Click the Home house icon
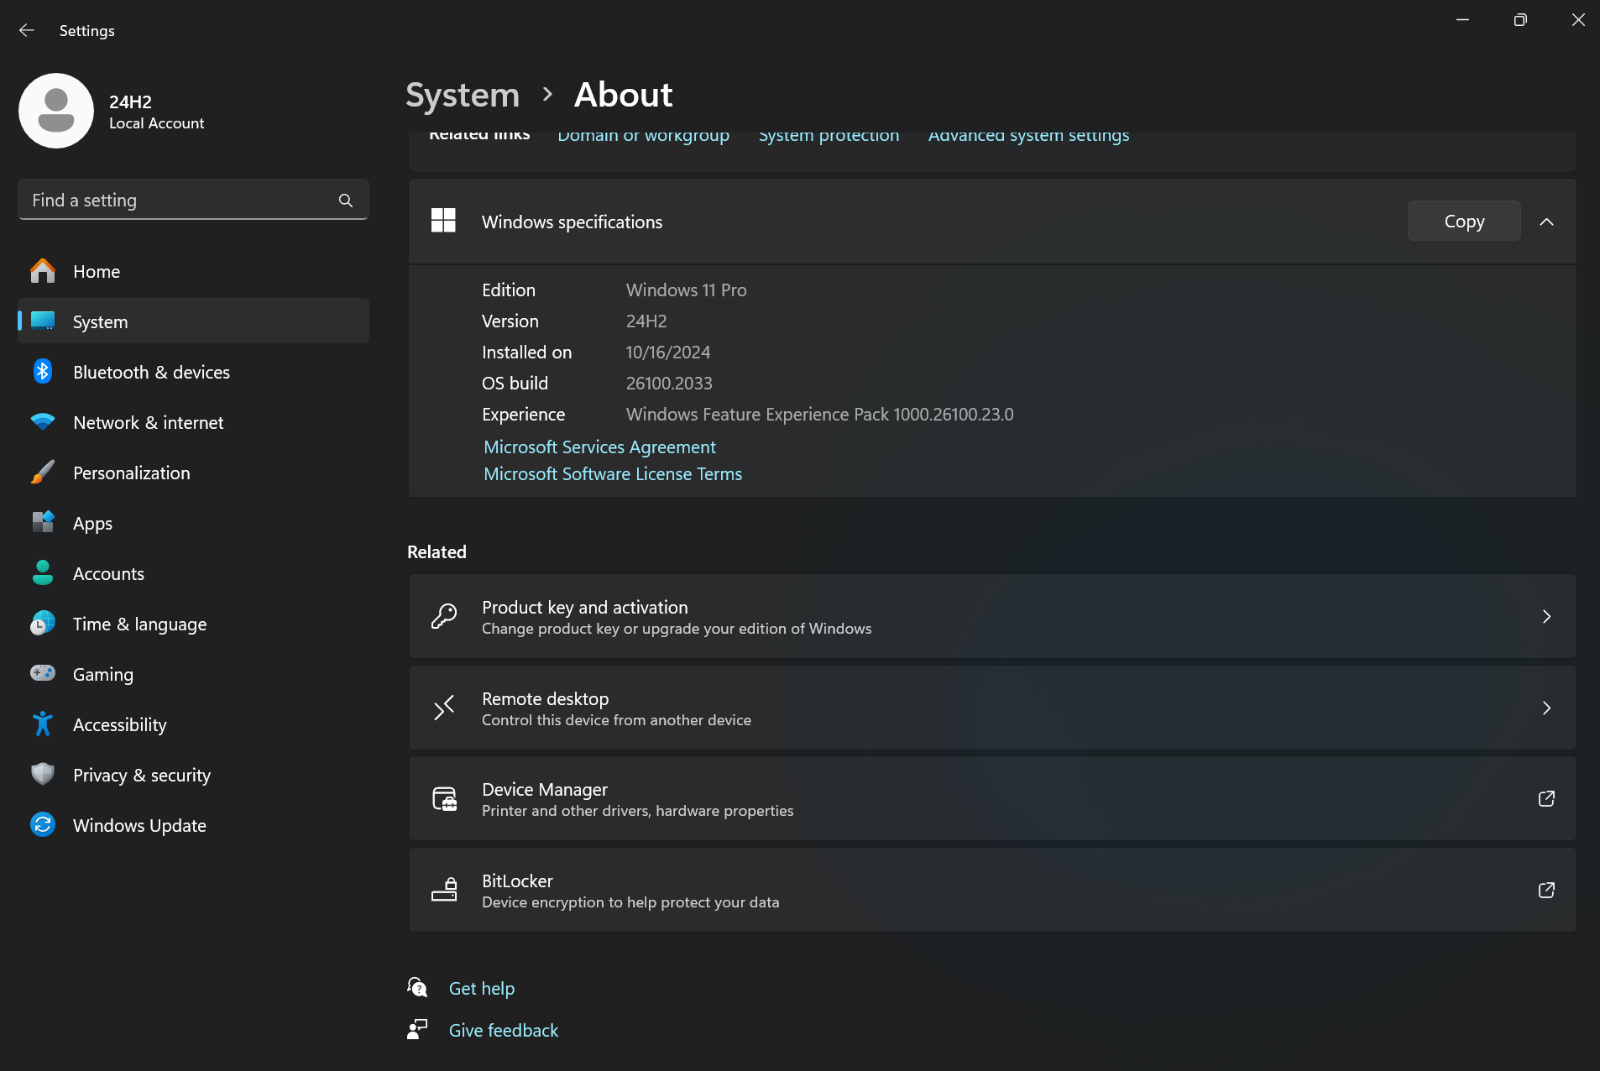1600x1071 pixels. (x=43, y=271)
